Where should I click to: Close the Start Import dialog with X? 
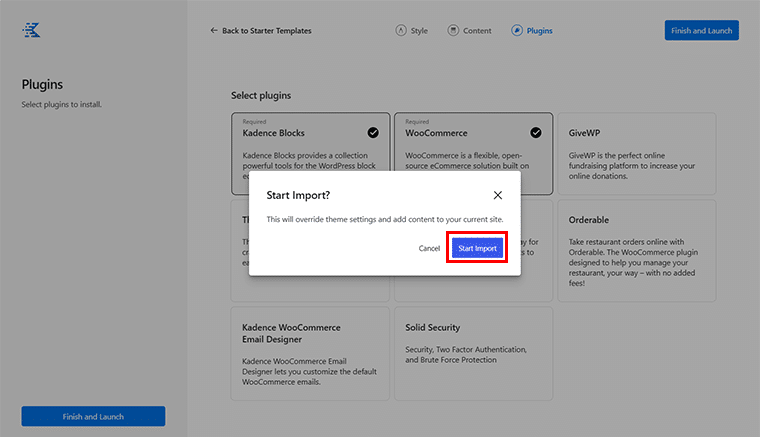498,195
